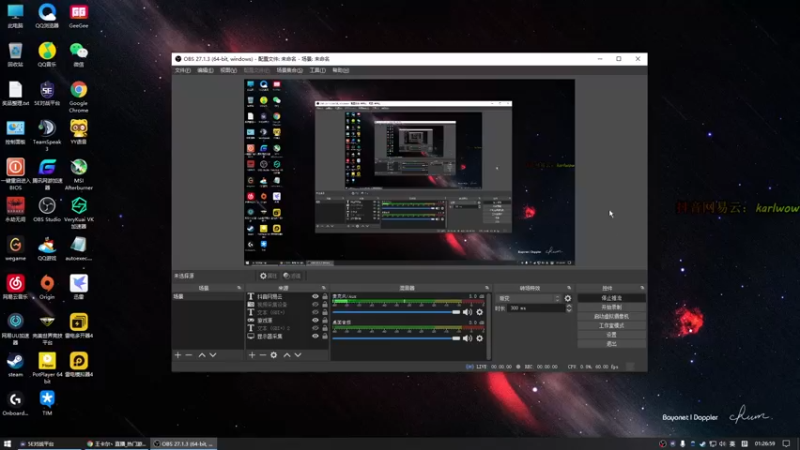Screen dimensions: 800x450
Task: Open the 场景集合(S) menu
Action: tap(289, 70)
